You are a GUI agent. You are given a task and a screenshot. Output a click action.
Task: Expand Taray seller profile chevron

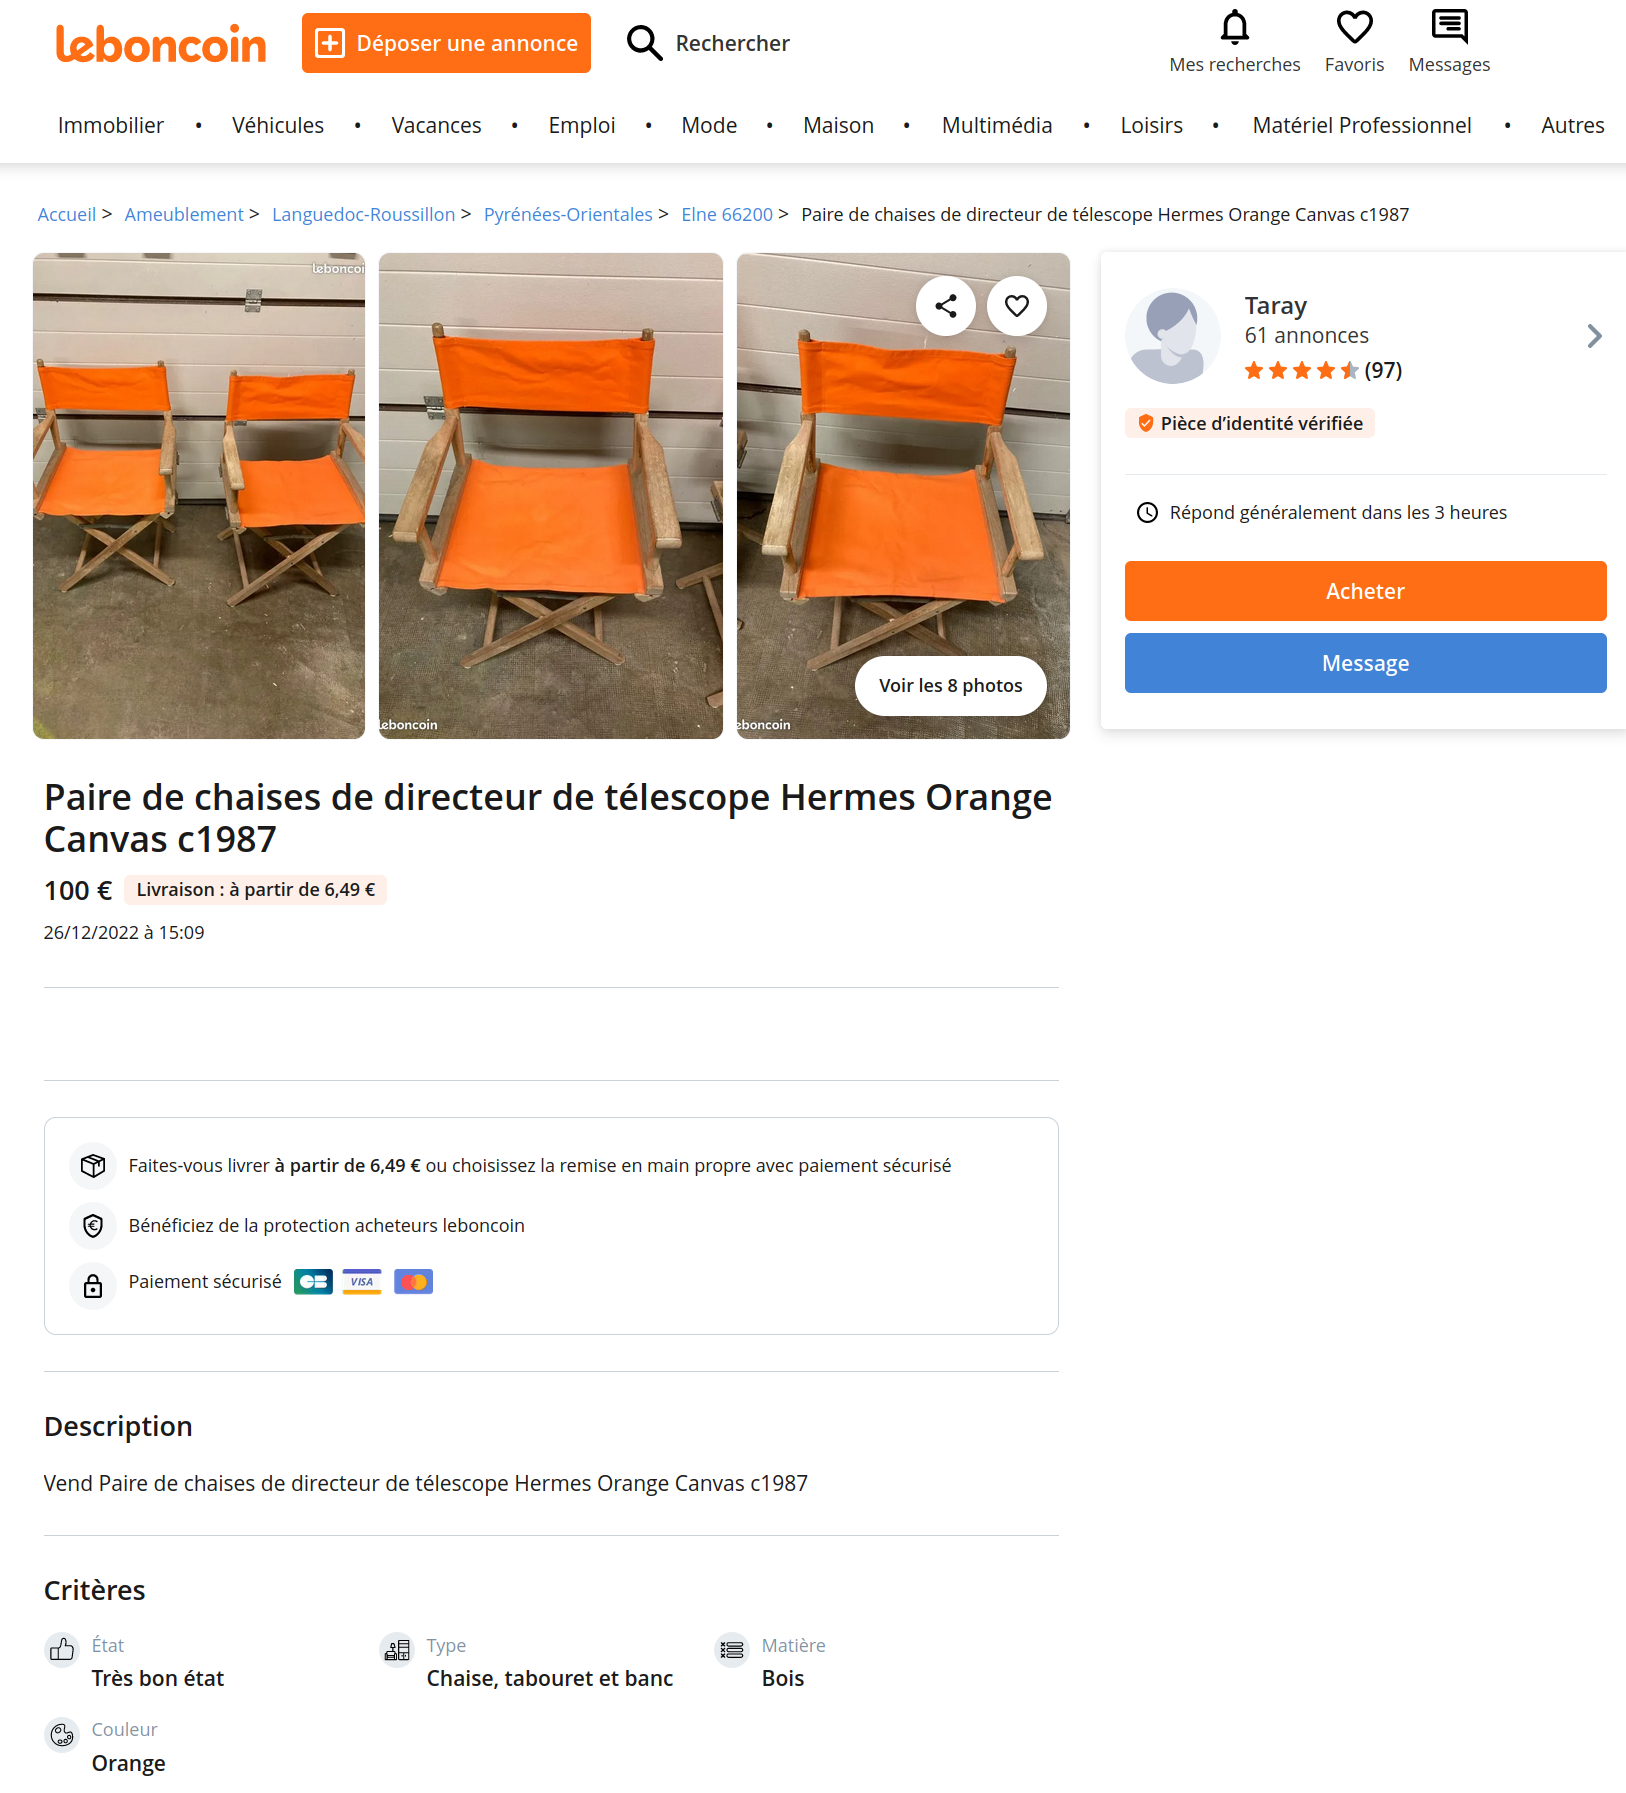[x=1594, y=336]
